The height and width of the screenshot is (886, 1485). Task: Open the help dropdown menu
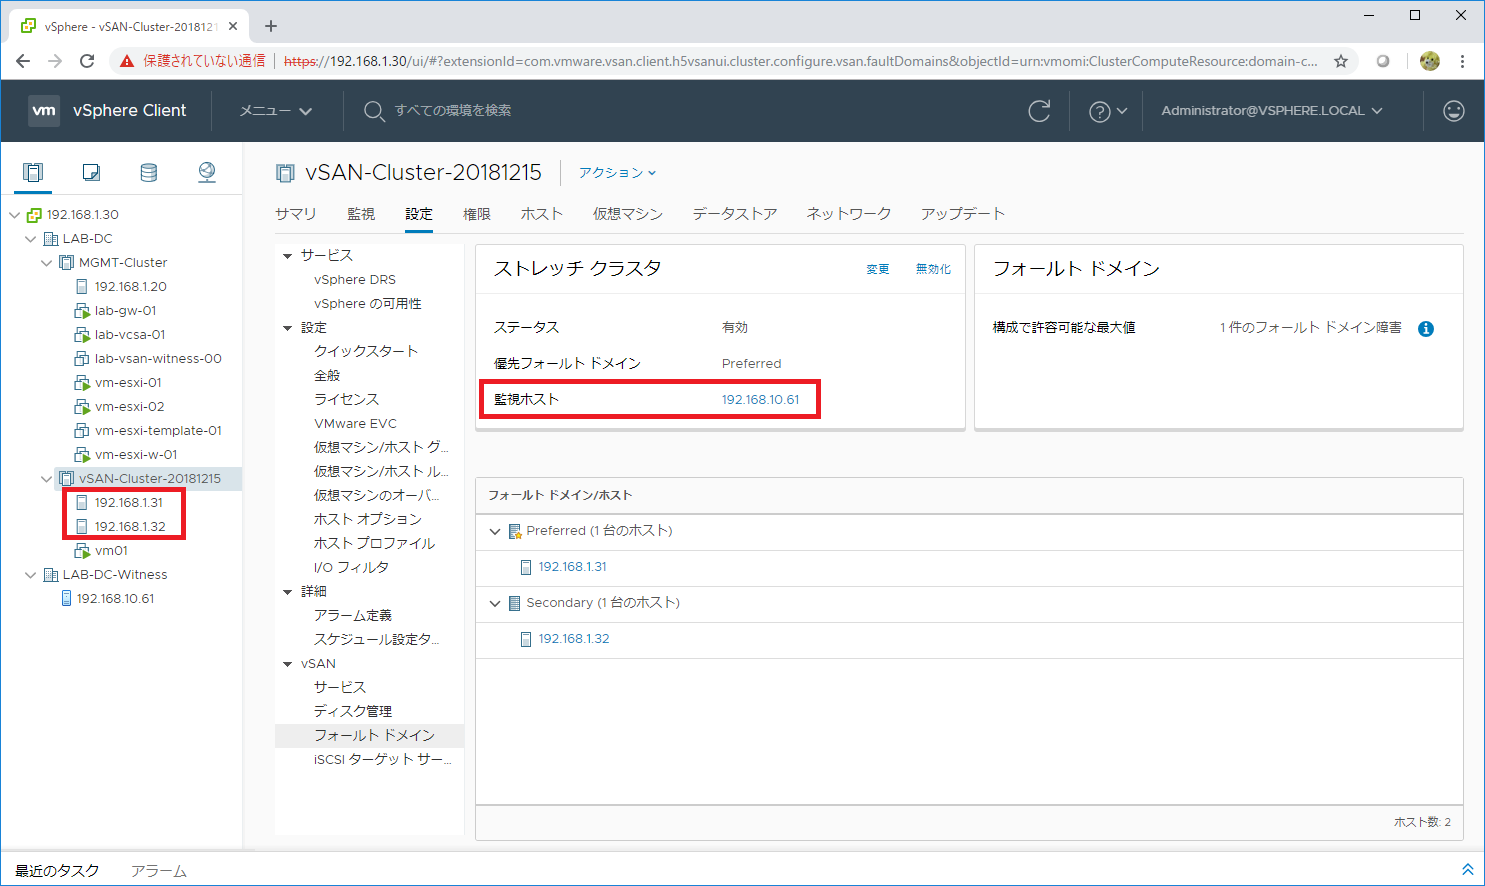[1107, 111]
